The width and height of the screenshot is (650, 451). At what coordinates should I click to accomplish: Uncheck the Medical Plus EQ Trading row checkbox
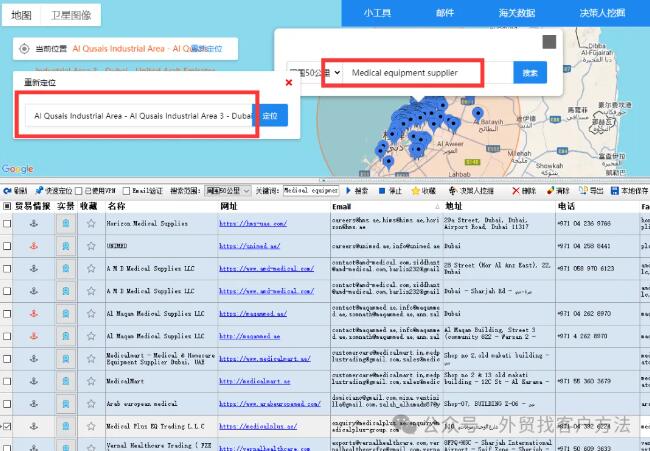(7, 426)
